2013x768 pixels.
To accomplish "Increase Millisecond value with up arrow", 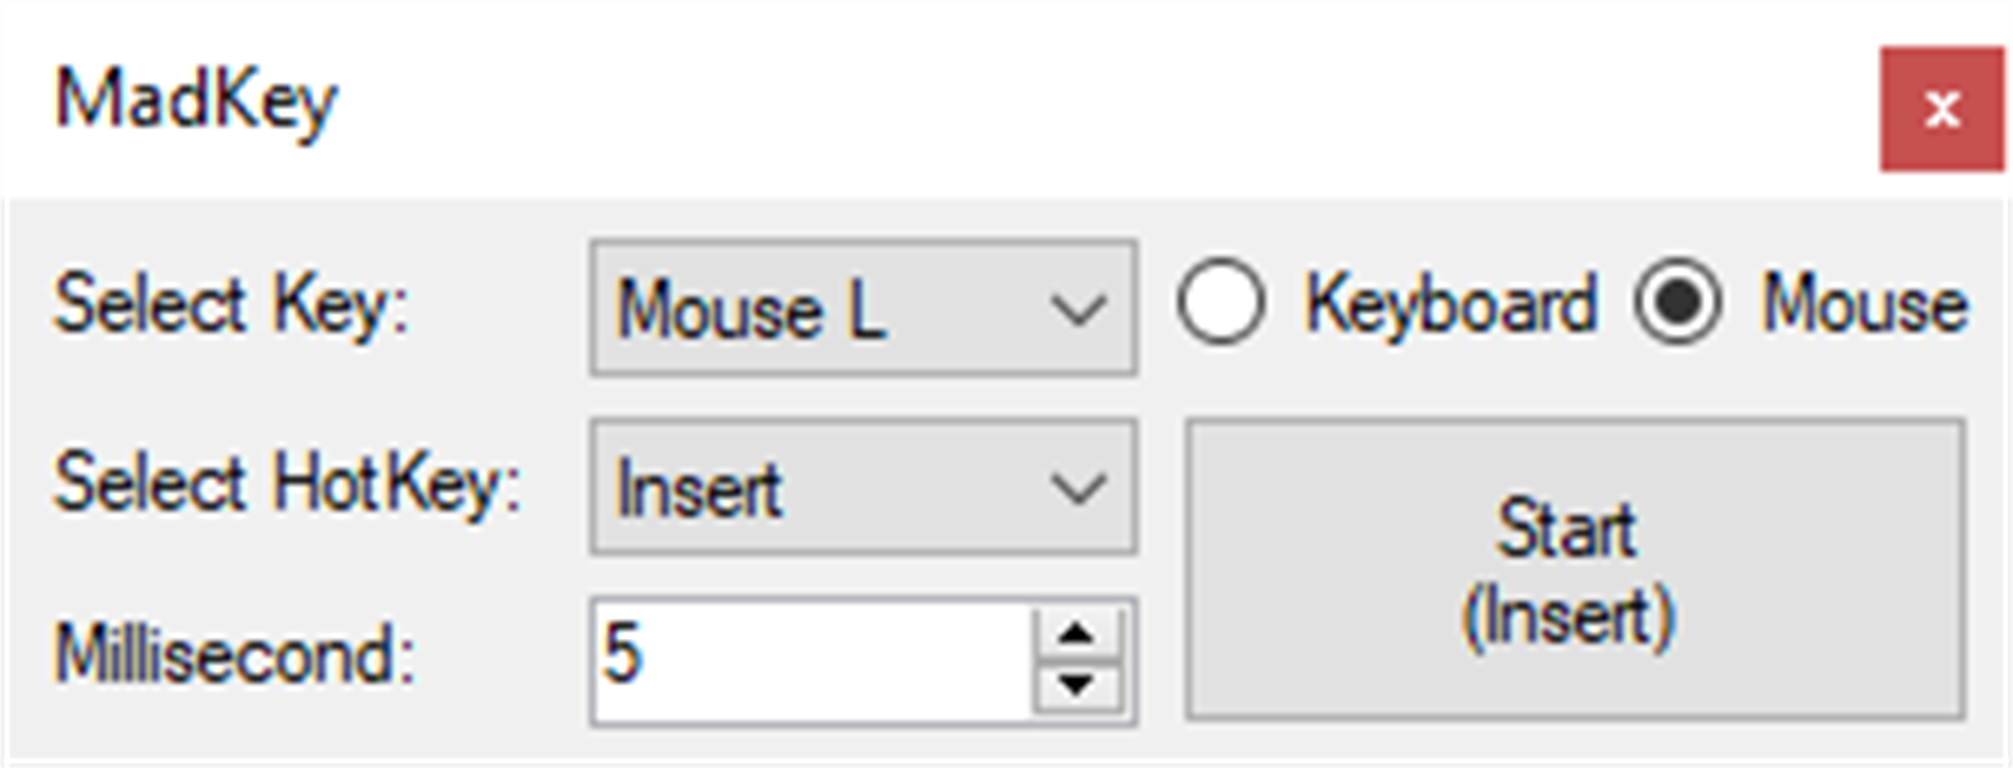I will [x=1077, y=633].
